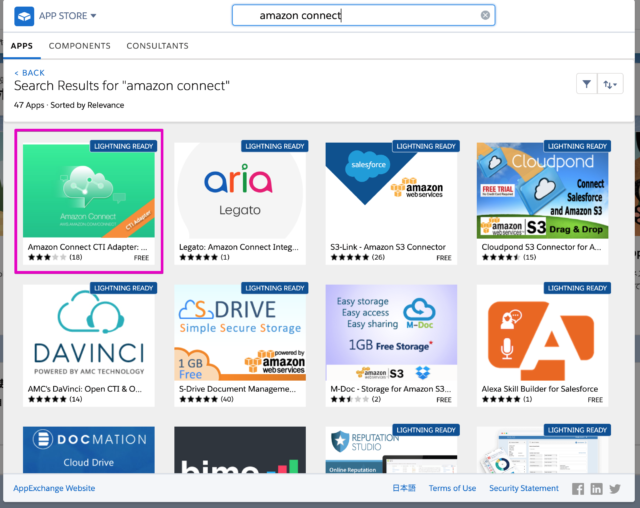This screenshot has width=640, height=508.
Task: Open the Alexa Skill Builder orange thumbnail
Action: tap(542, 333)
